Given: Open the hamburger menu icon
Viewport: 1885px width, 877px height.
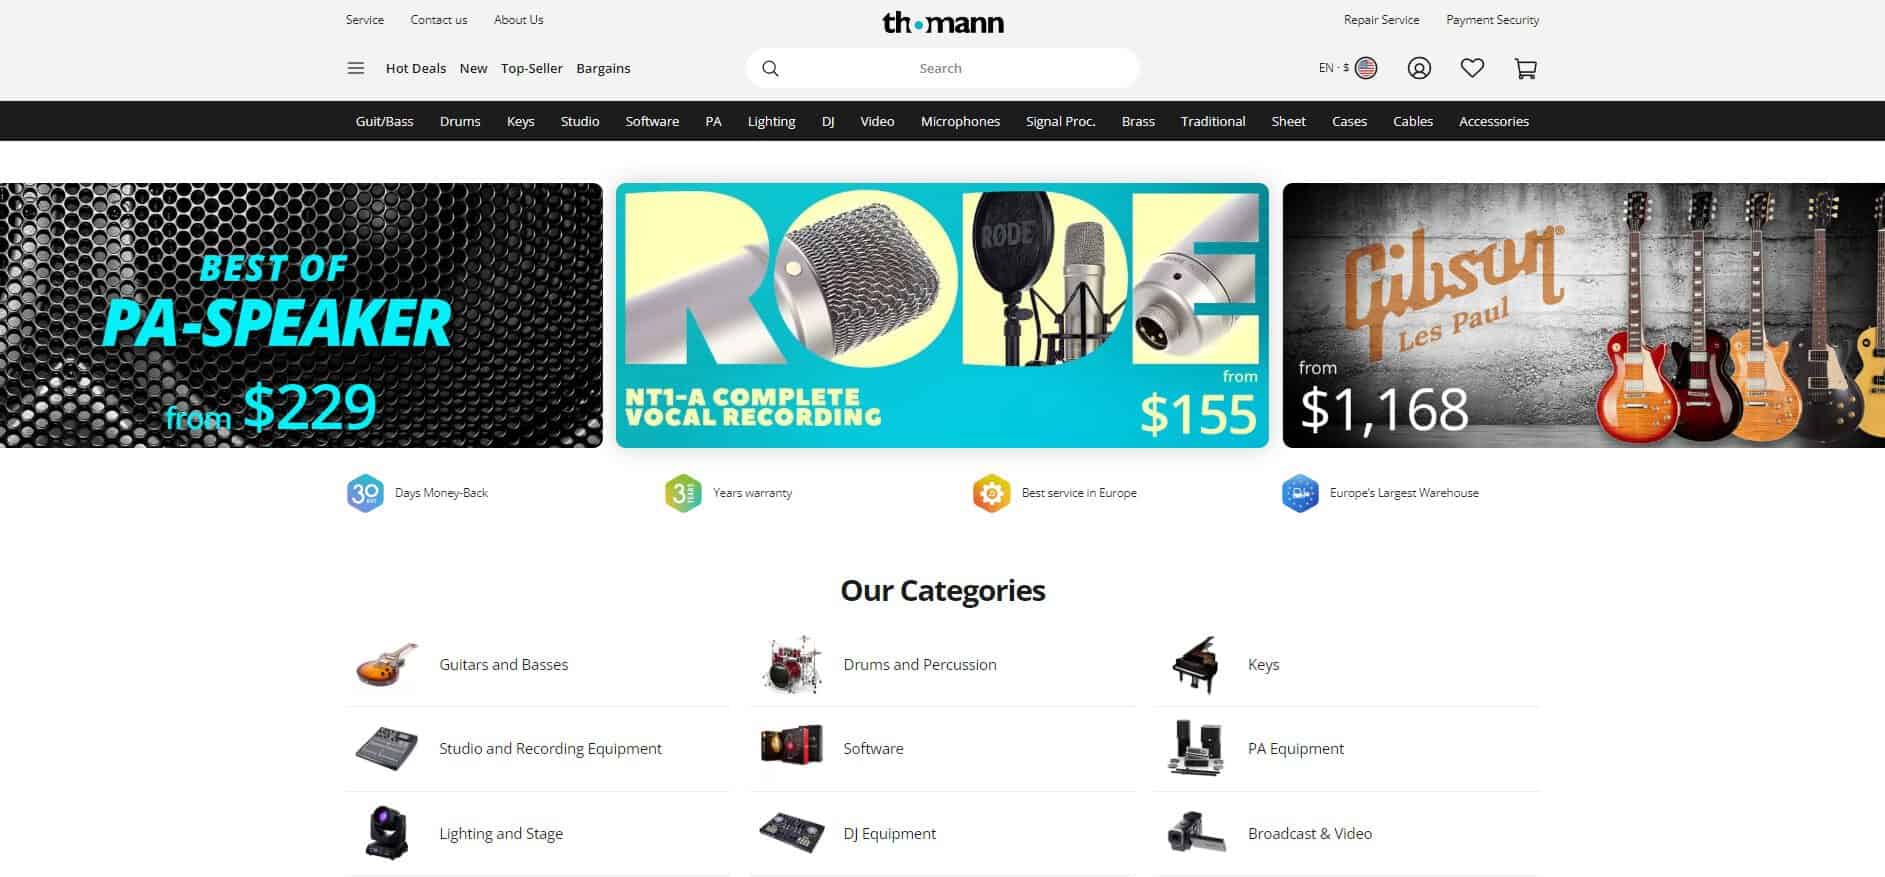Looking at the screenshot, I should pos(355,68).
